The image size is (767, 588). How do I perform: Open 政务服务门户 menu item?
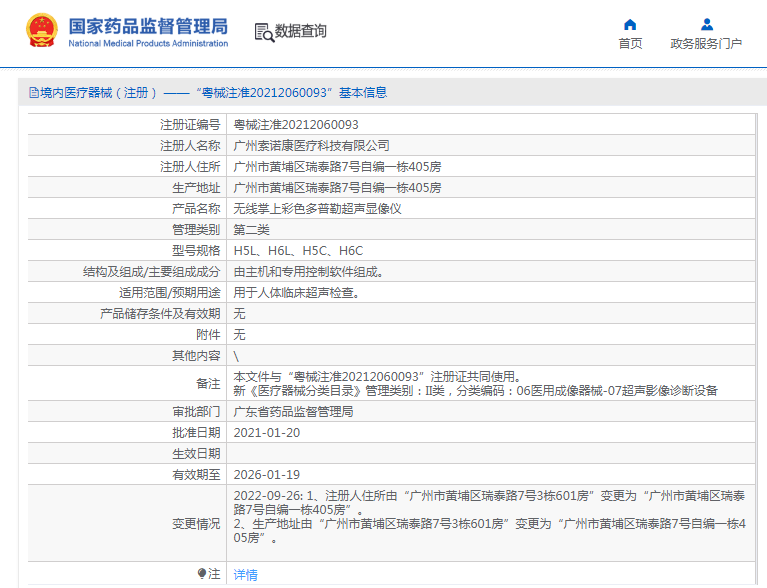pyautogui.click(x=706, y=44)
